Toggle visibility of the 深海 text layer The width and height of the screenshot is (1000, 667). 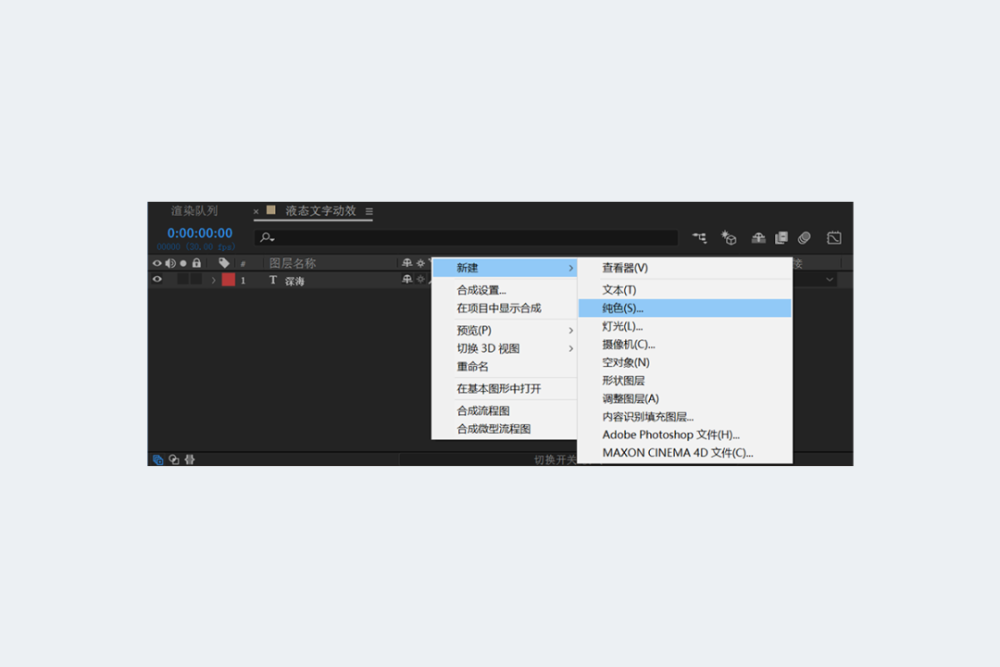[x=157, y=281]
